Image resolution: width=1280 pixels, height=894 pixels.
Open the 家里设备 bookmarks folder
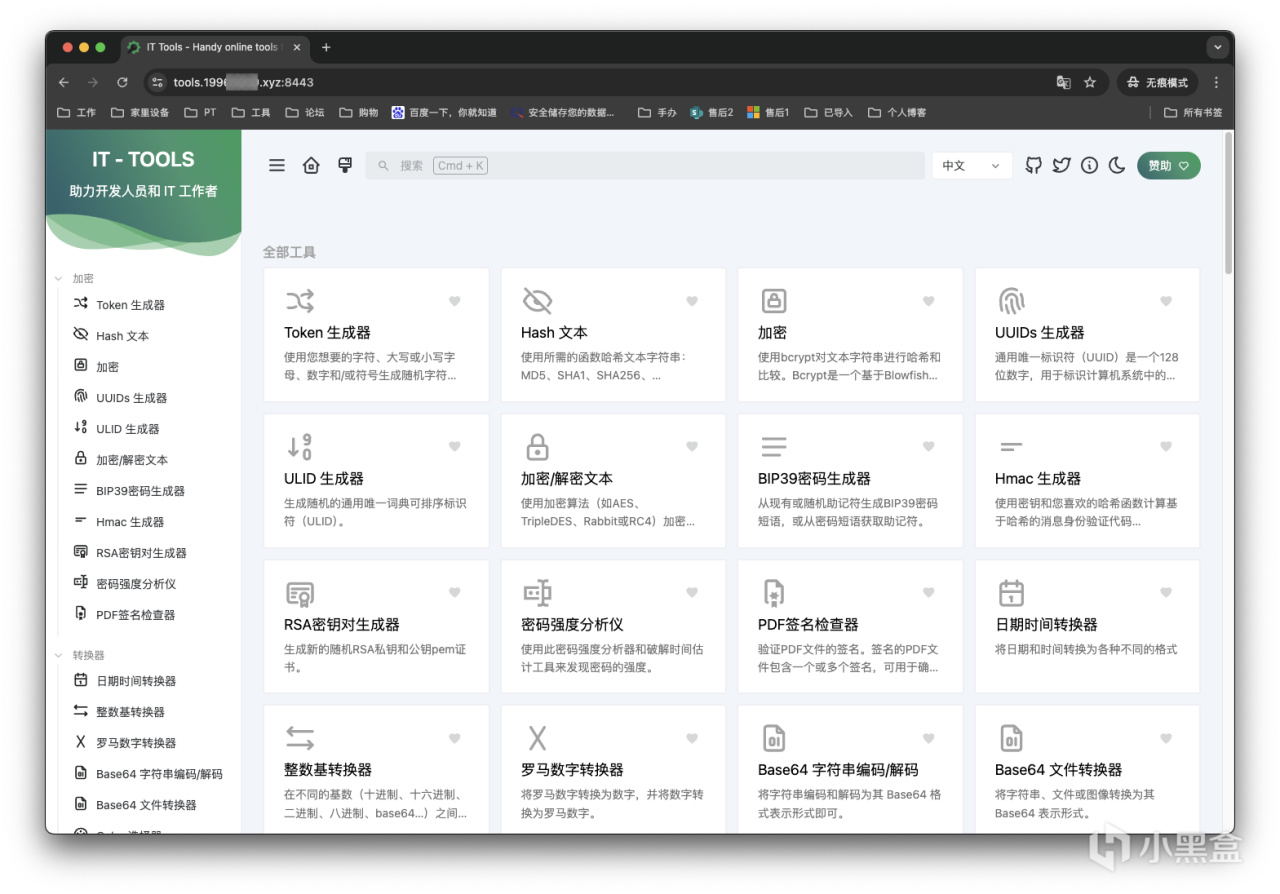click(140, 113)
